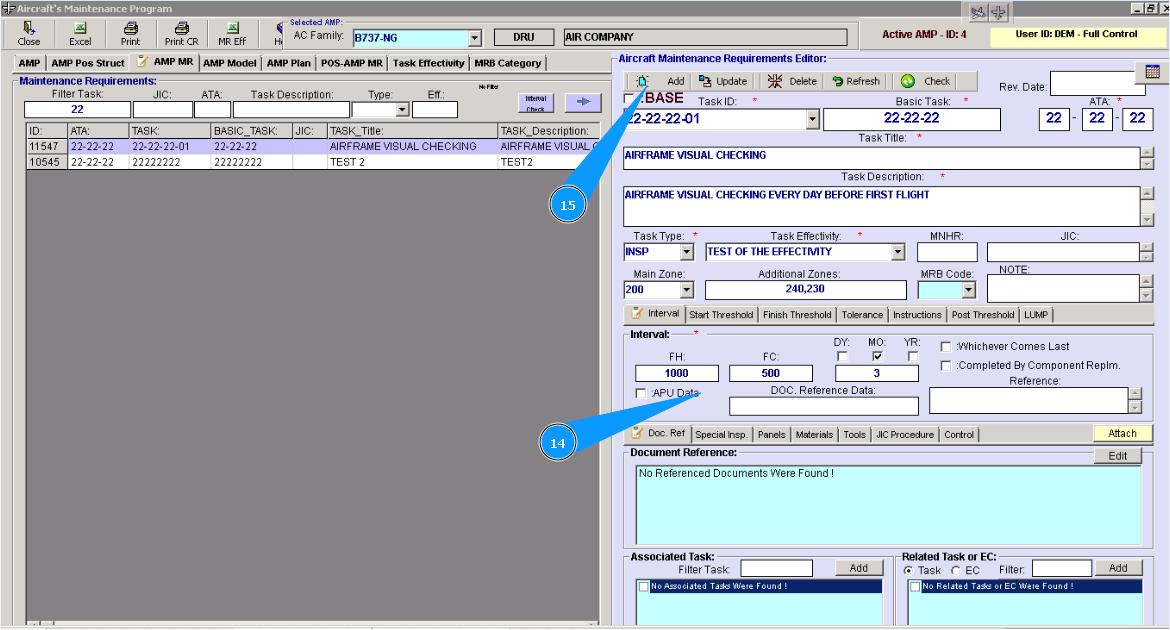This screenshot has width=1170, height=630.
Task: Click the Associated Task filter field
Action: (x=776, y=569)
